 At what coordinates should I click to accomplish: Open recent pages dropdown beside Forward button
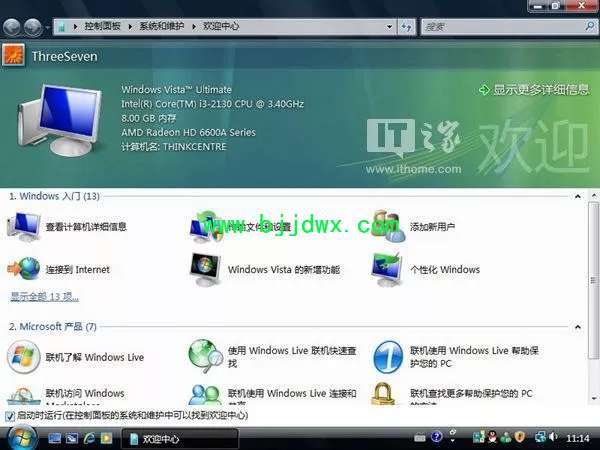[47, 28]
